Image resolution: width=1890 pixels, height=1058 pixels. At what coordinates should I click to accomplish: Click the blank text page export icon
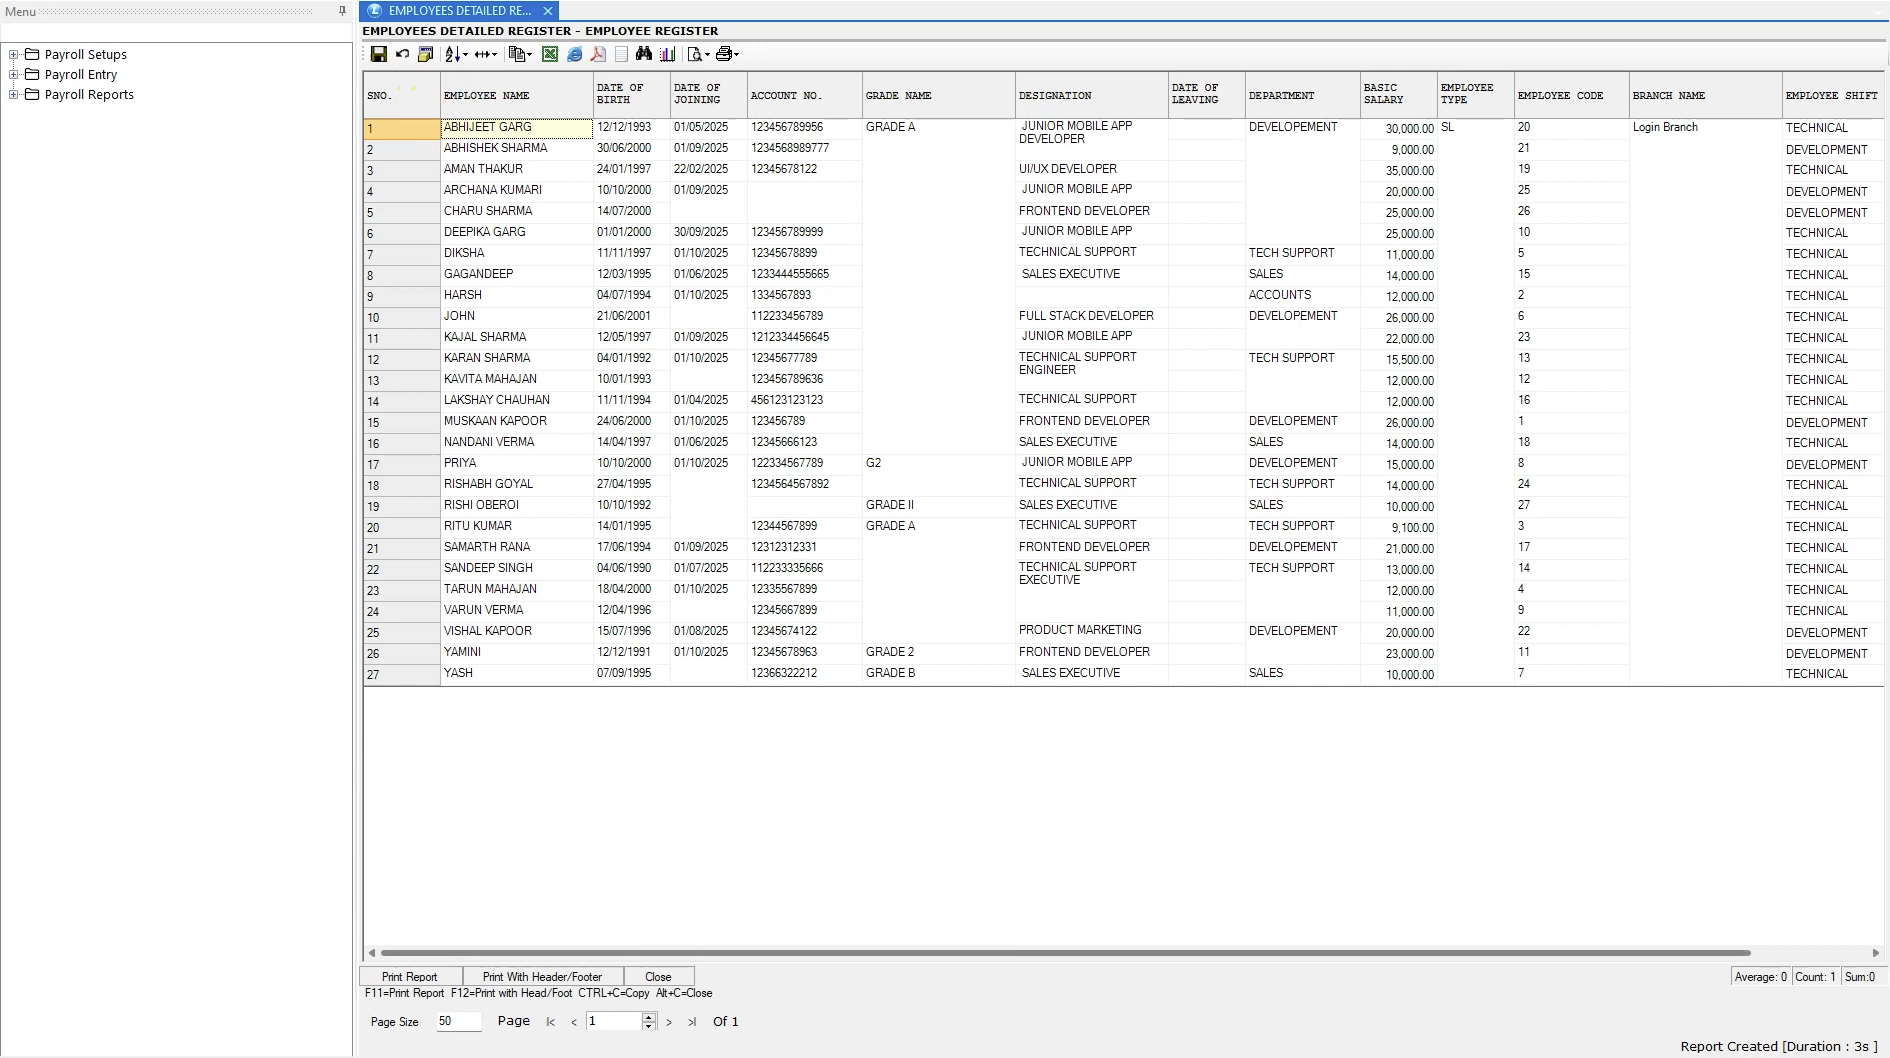(621, 54)
